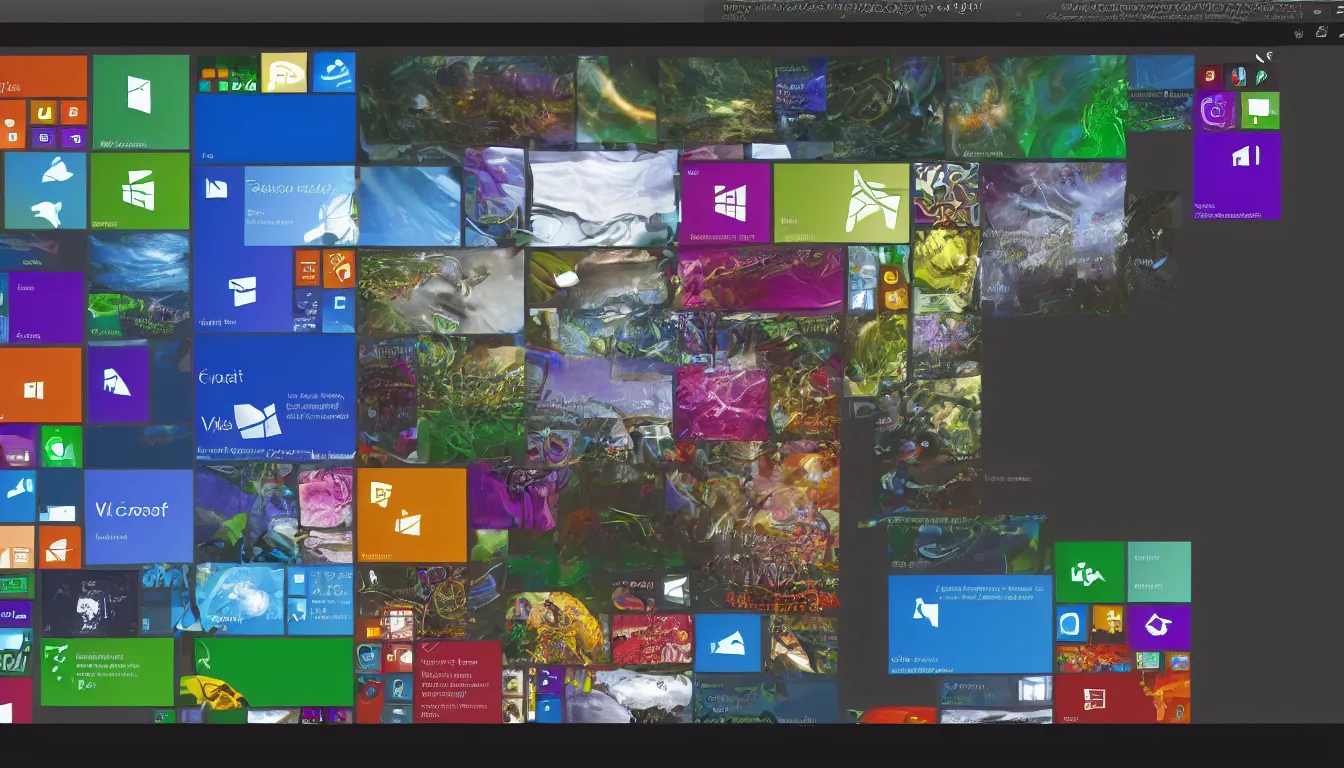Viewport: 1344px width, 768px height.
Task: Open the large plain blue tile below yellow swirl
Action: click(274, 129)
